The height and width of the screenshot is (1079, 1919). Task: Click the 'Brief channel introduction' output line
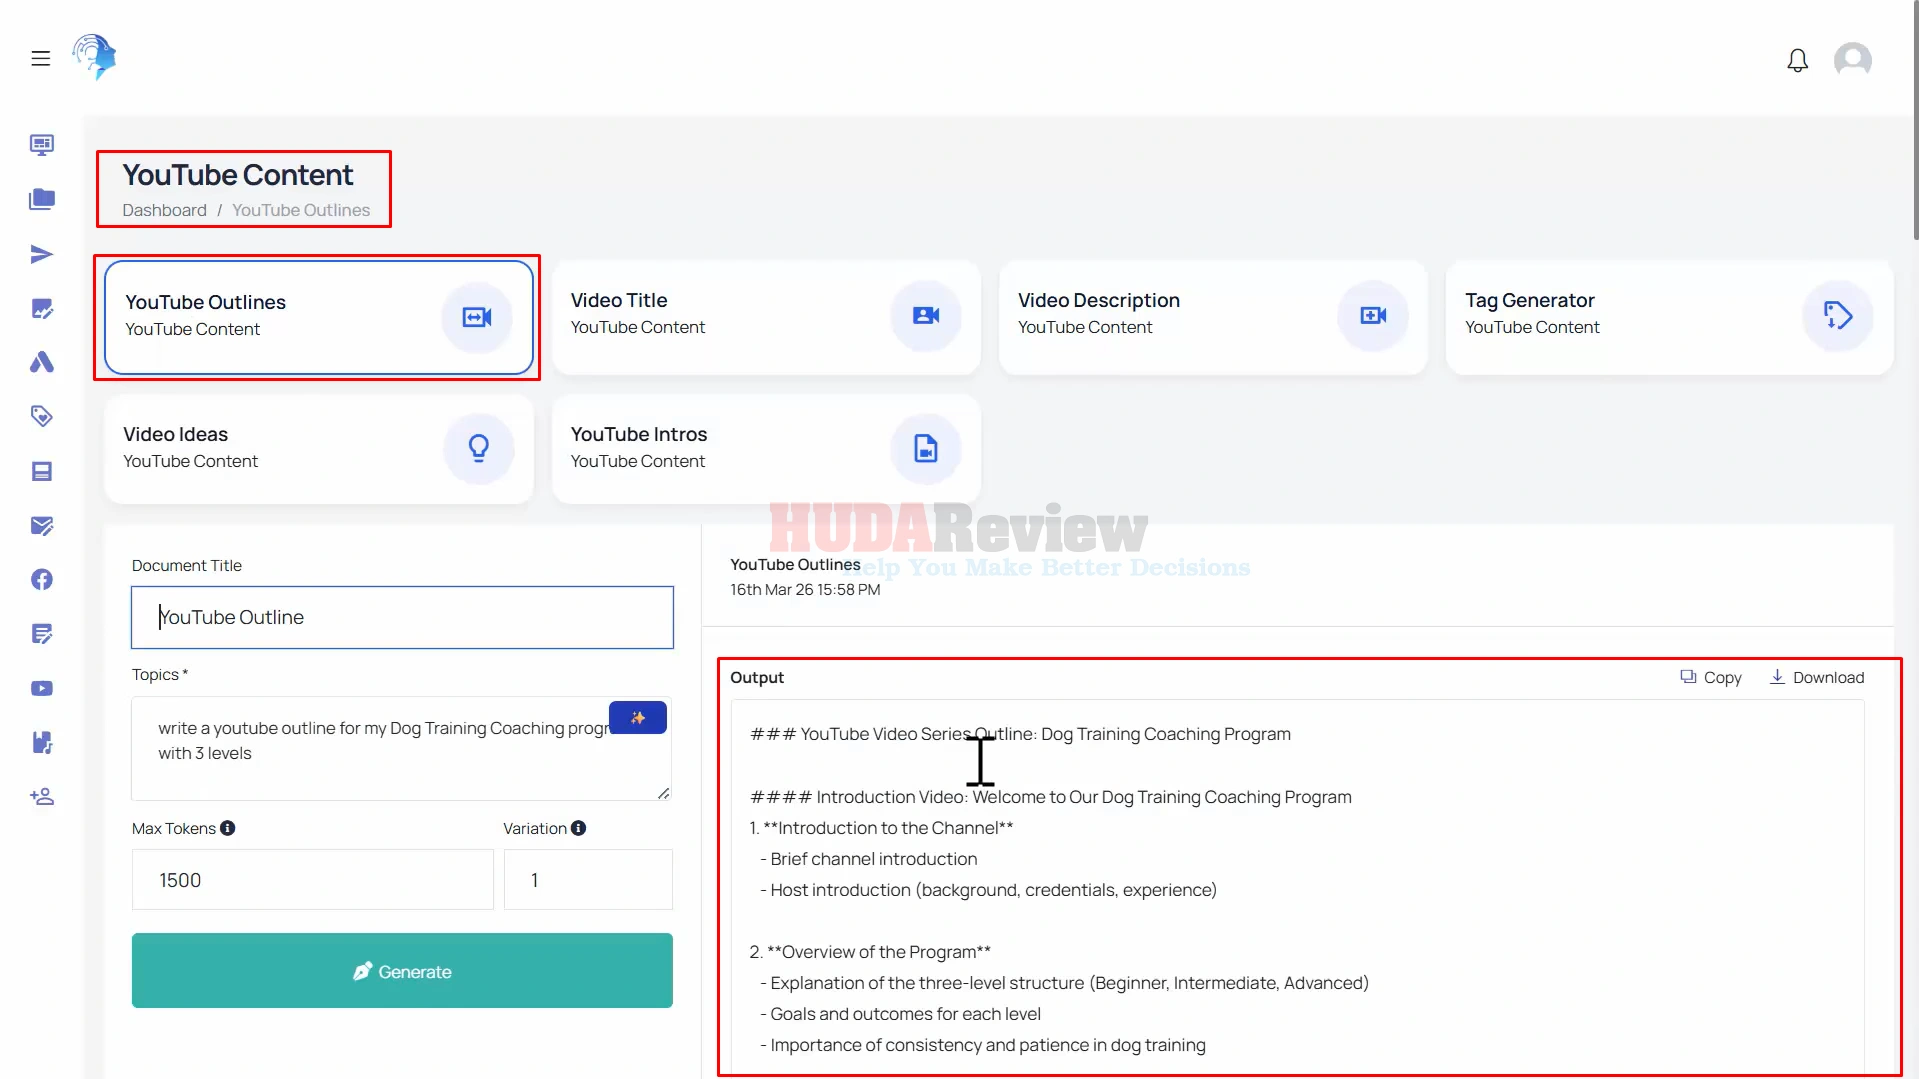[x=868, y=859]
